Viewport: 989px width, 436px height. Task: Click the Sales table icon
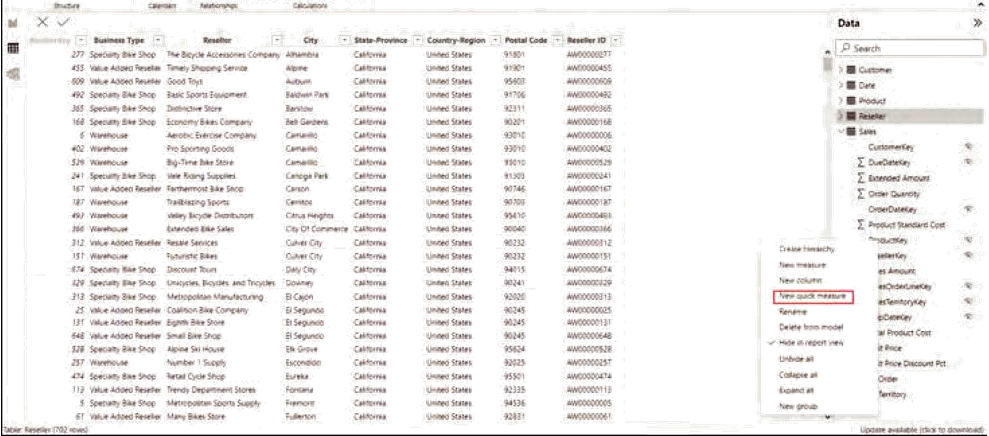(x=851, y=131)
